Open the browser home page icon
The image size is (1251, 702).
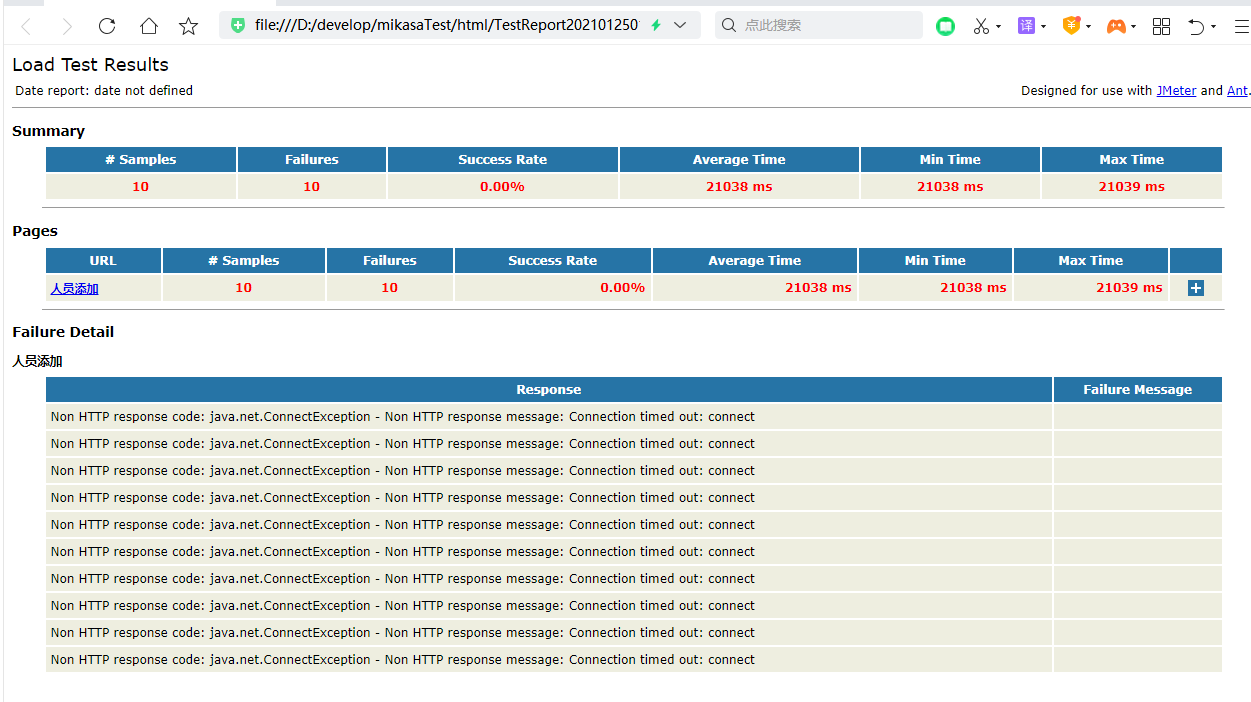tap(148, 26)
